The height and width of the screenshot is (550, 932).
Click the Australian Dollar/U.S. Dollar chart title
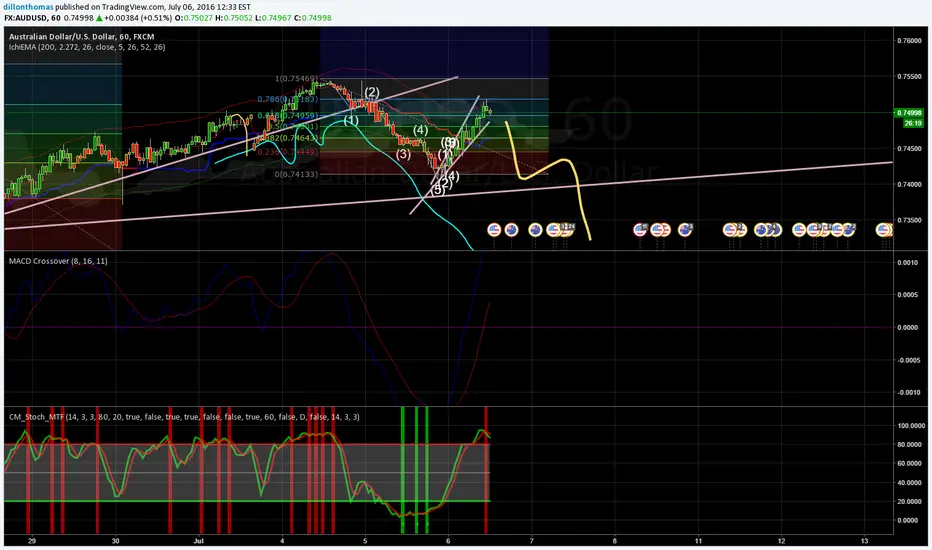tap(81, 37)
